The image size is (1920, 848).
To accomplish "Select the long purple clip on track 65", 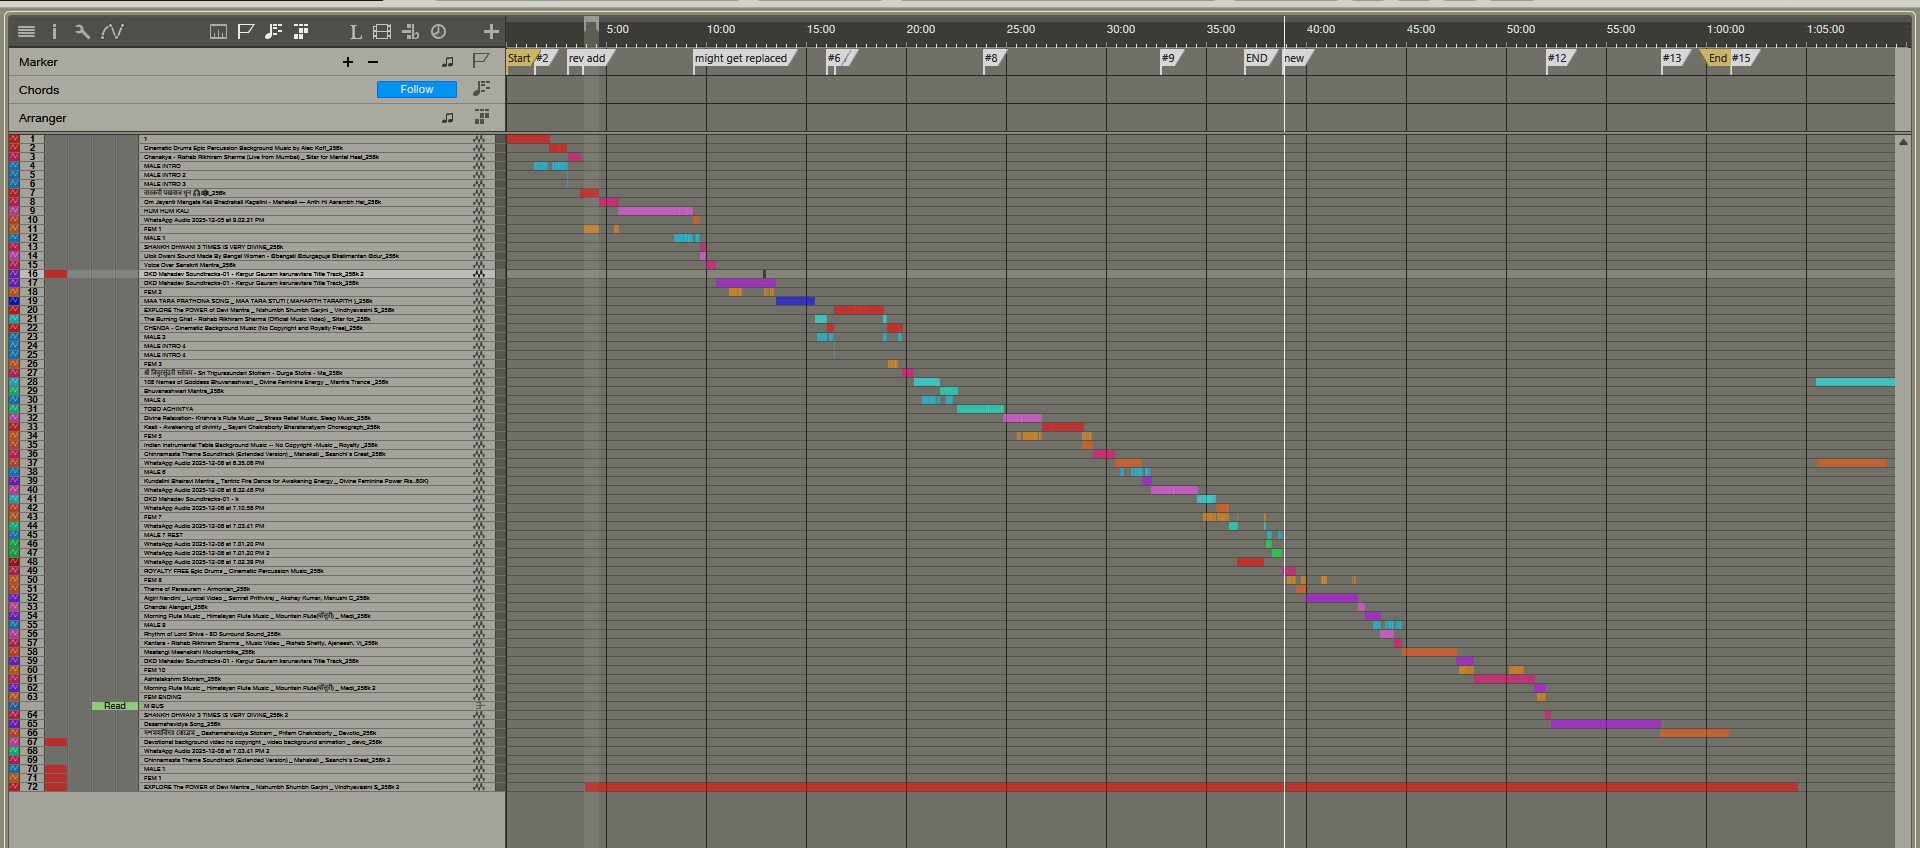I will pos(1605,724).
